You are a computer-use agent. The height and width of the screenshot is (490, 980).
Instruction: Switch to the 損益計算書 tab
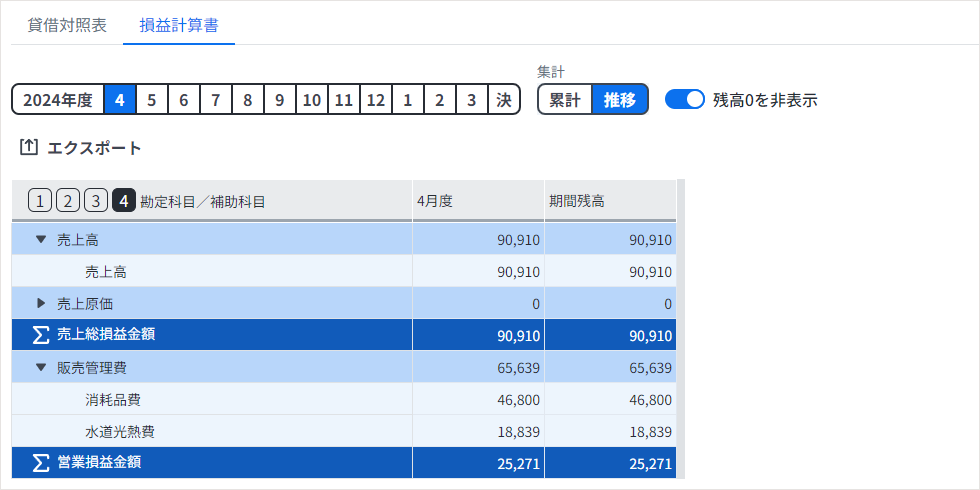tap(179, 25)
